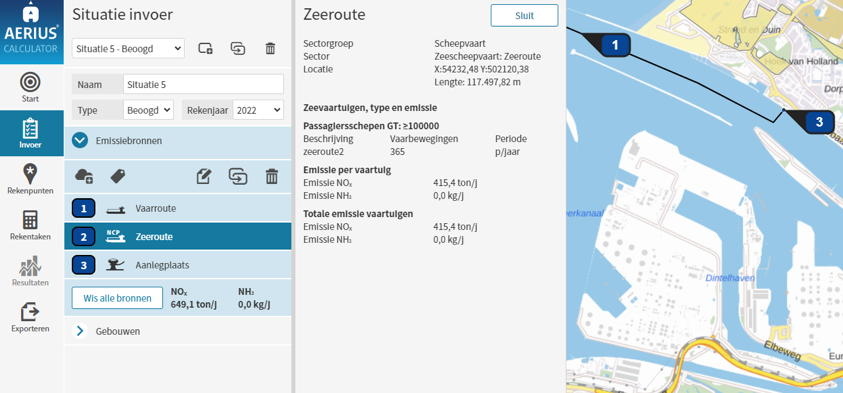Screen dimensions: 843x393
Task: Click the label tag icon
Action: 118,176
